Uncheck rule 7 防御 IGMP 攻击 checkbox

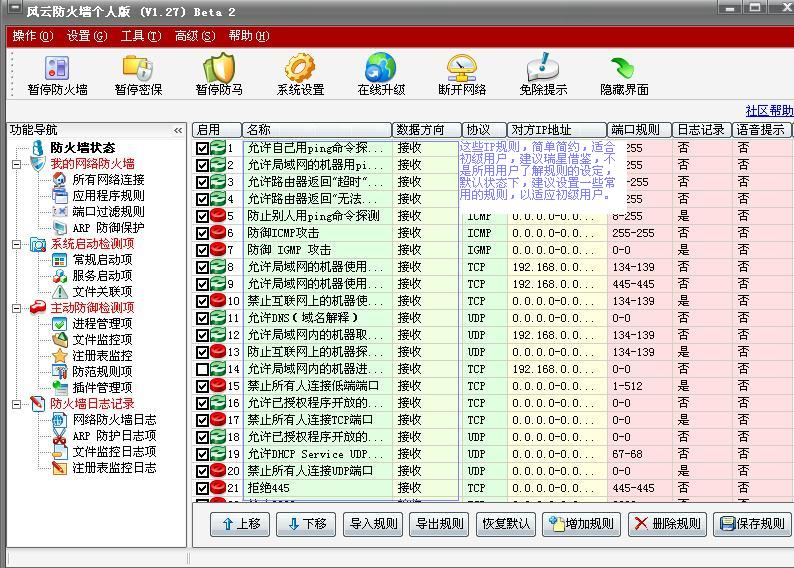(202, 250)
